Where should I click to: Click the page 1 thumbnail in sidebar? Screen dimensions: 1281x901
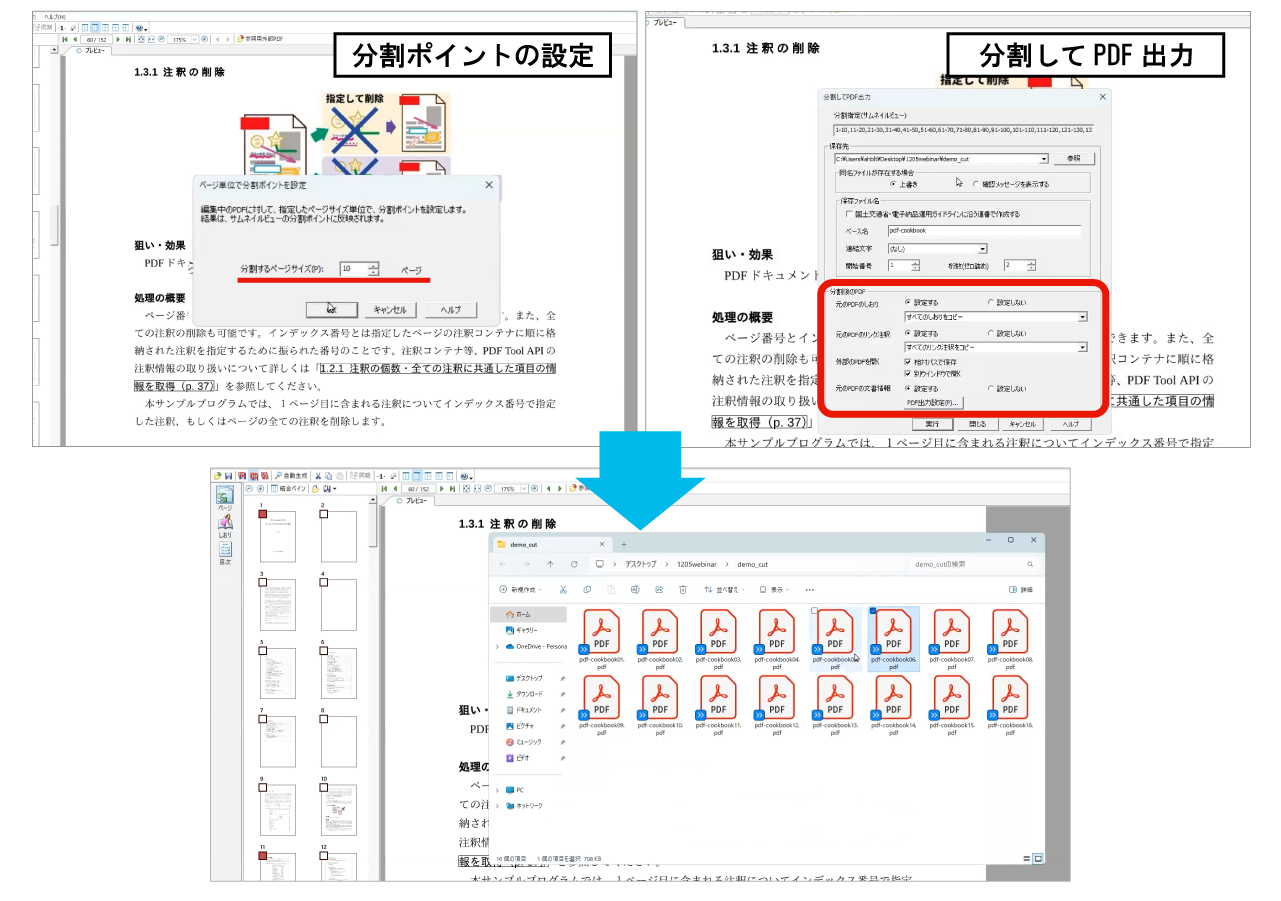click(280, 537)
